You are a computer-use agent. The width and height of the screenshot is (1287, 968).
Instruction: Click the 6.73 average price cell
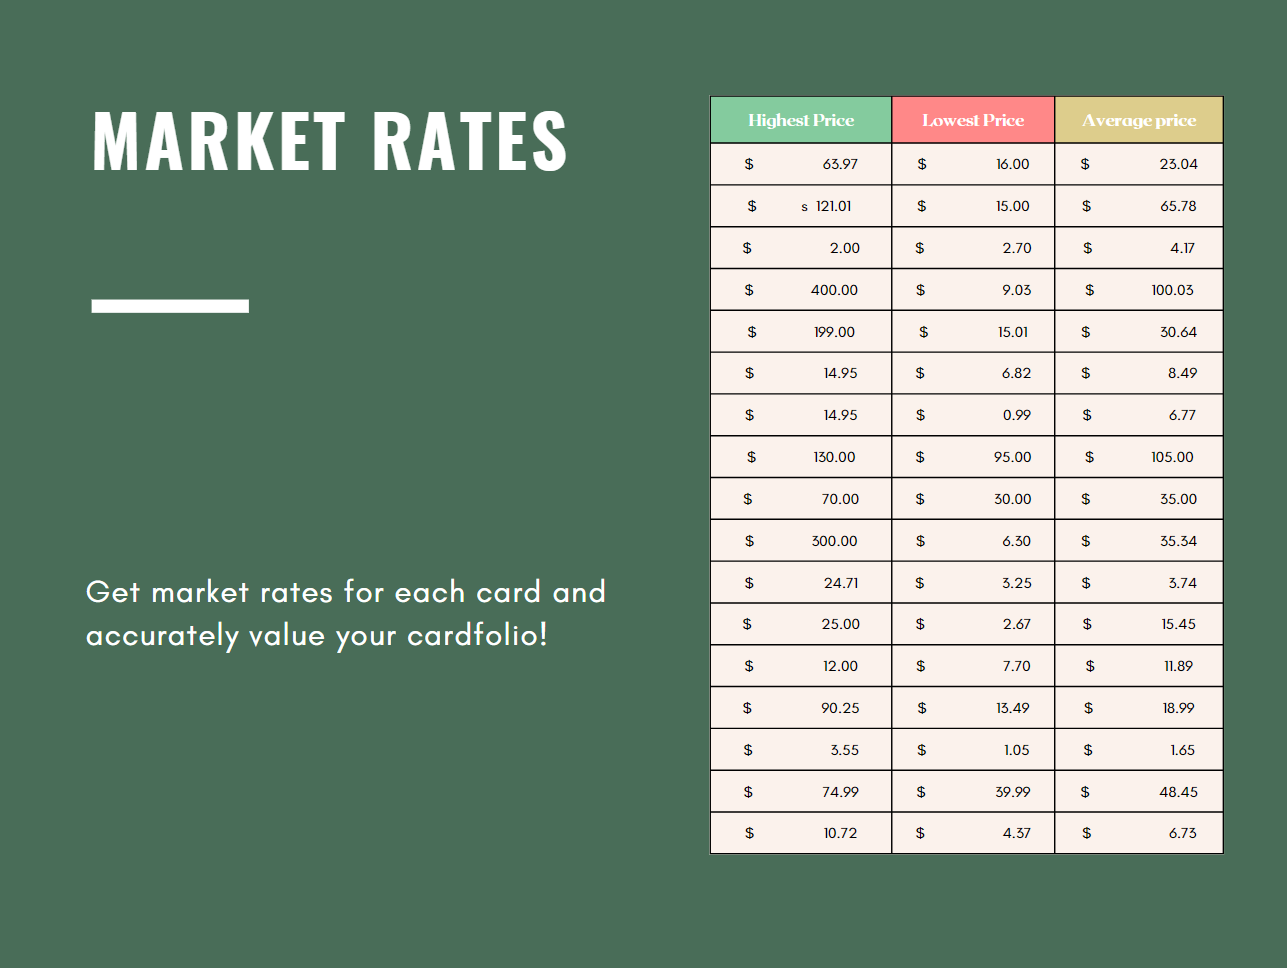[x=1139, y=833]
